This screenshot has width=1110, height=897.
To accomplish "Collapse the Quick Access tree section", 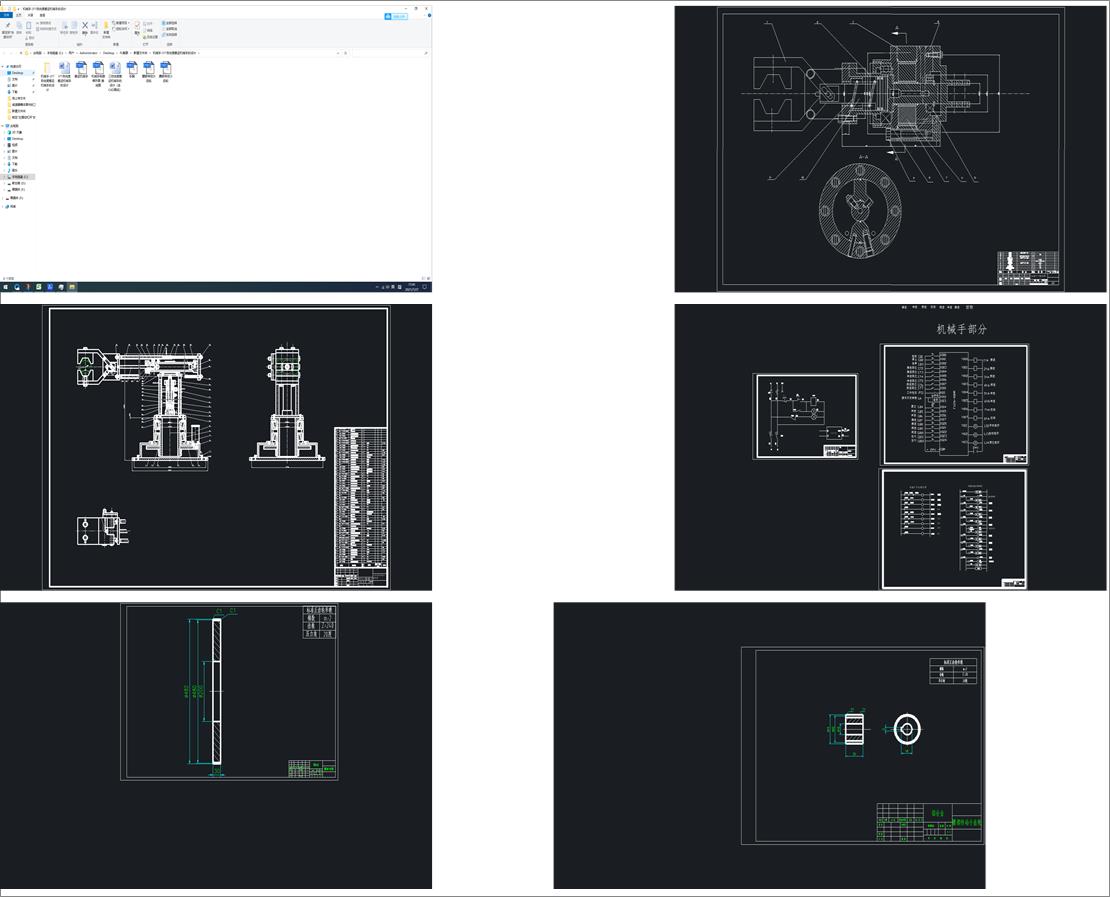I will pyautogui.click(x=3, y=67).
